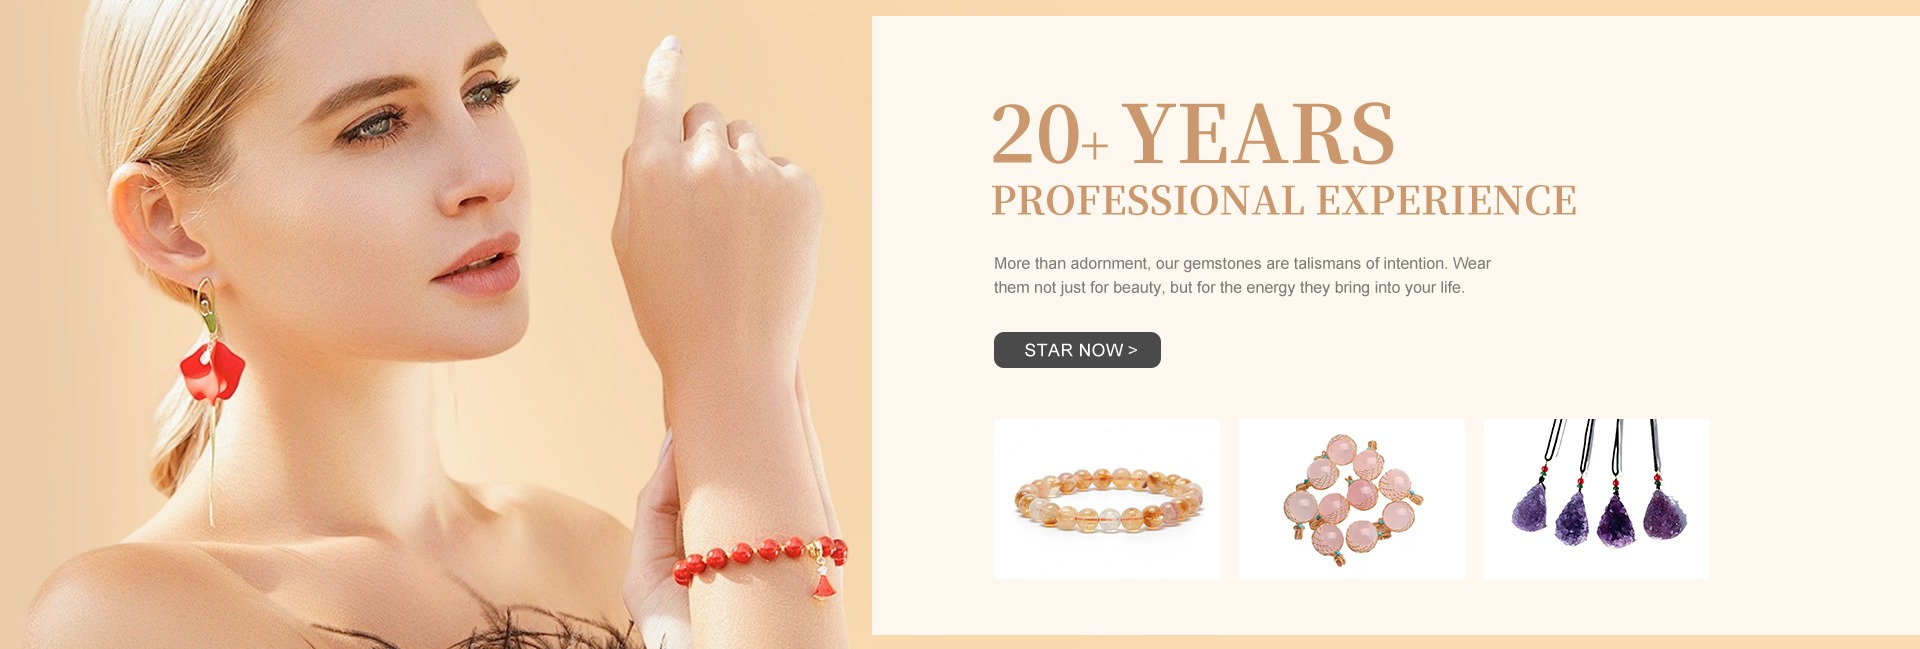The width and height of the screenshot is (1920, 649).
Task: Click the red bead bracelet on the wrist
Action: [760, 560]
